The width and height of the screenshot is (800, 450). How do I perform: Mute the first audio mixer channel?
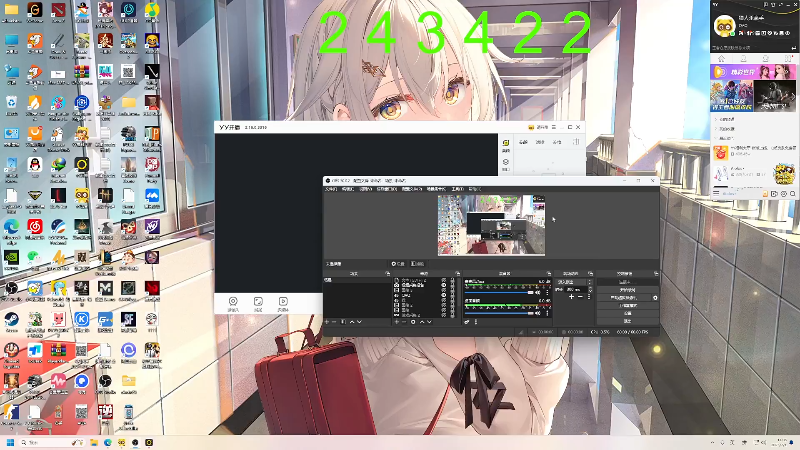click(x=537, y=292)
